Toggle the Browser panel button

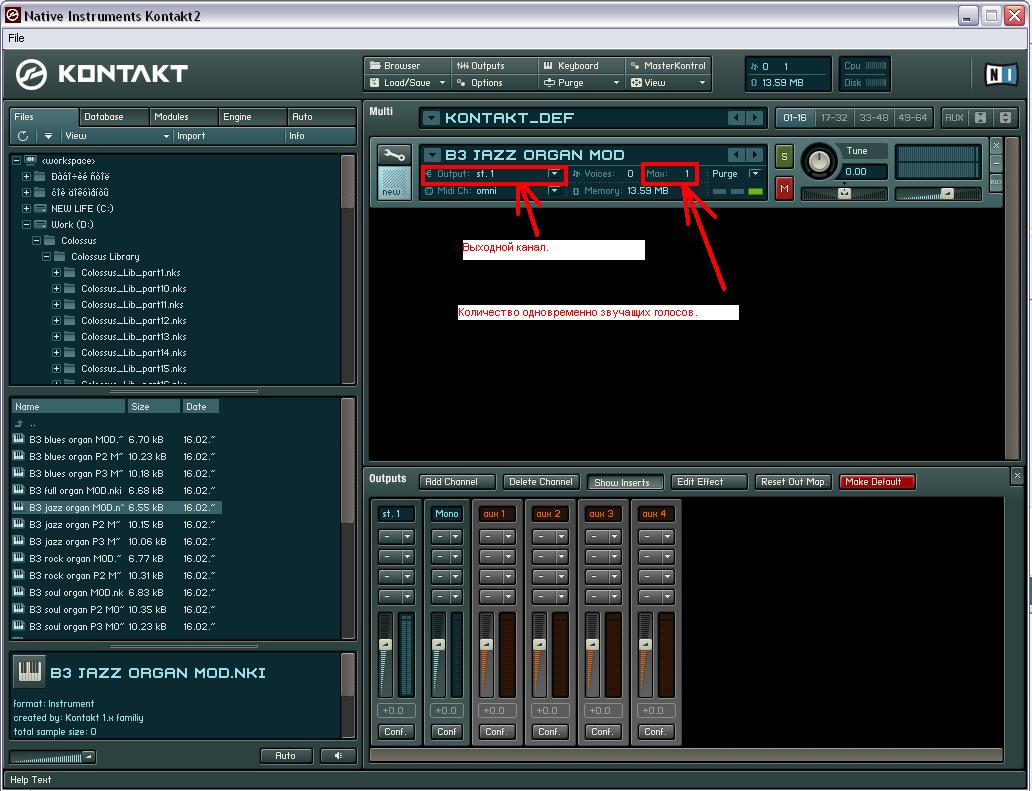click(x=407, y=66)
